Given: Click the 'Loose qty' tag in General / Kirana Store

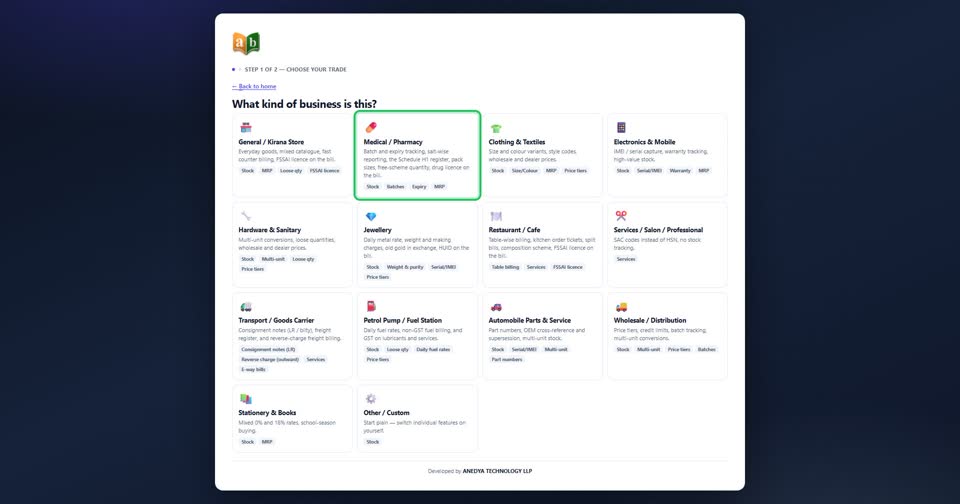Looking at the screenshot, I should click(x=291, y=171).
